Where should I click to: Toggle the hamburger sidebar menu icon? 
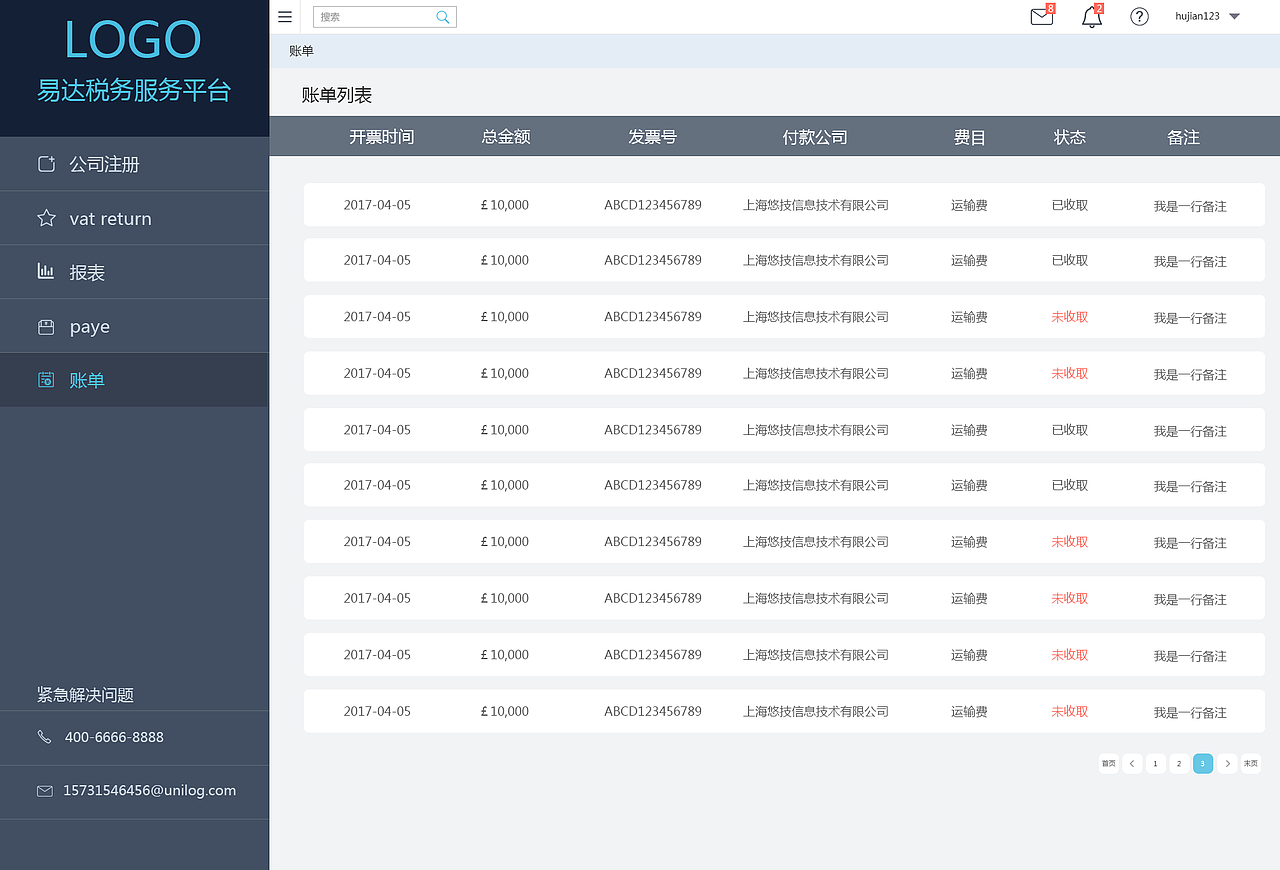(x=285, y=17)
